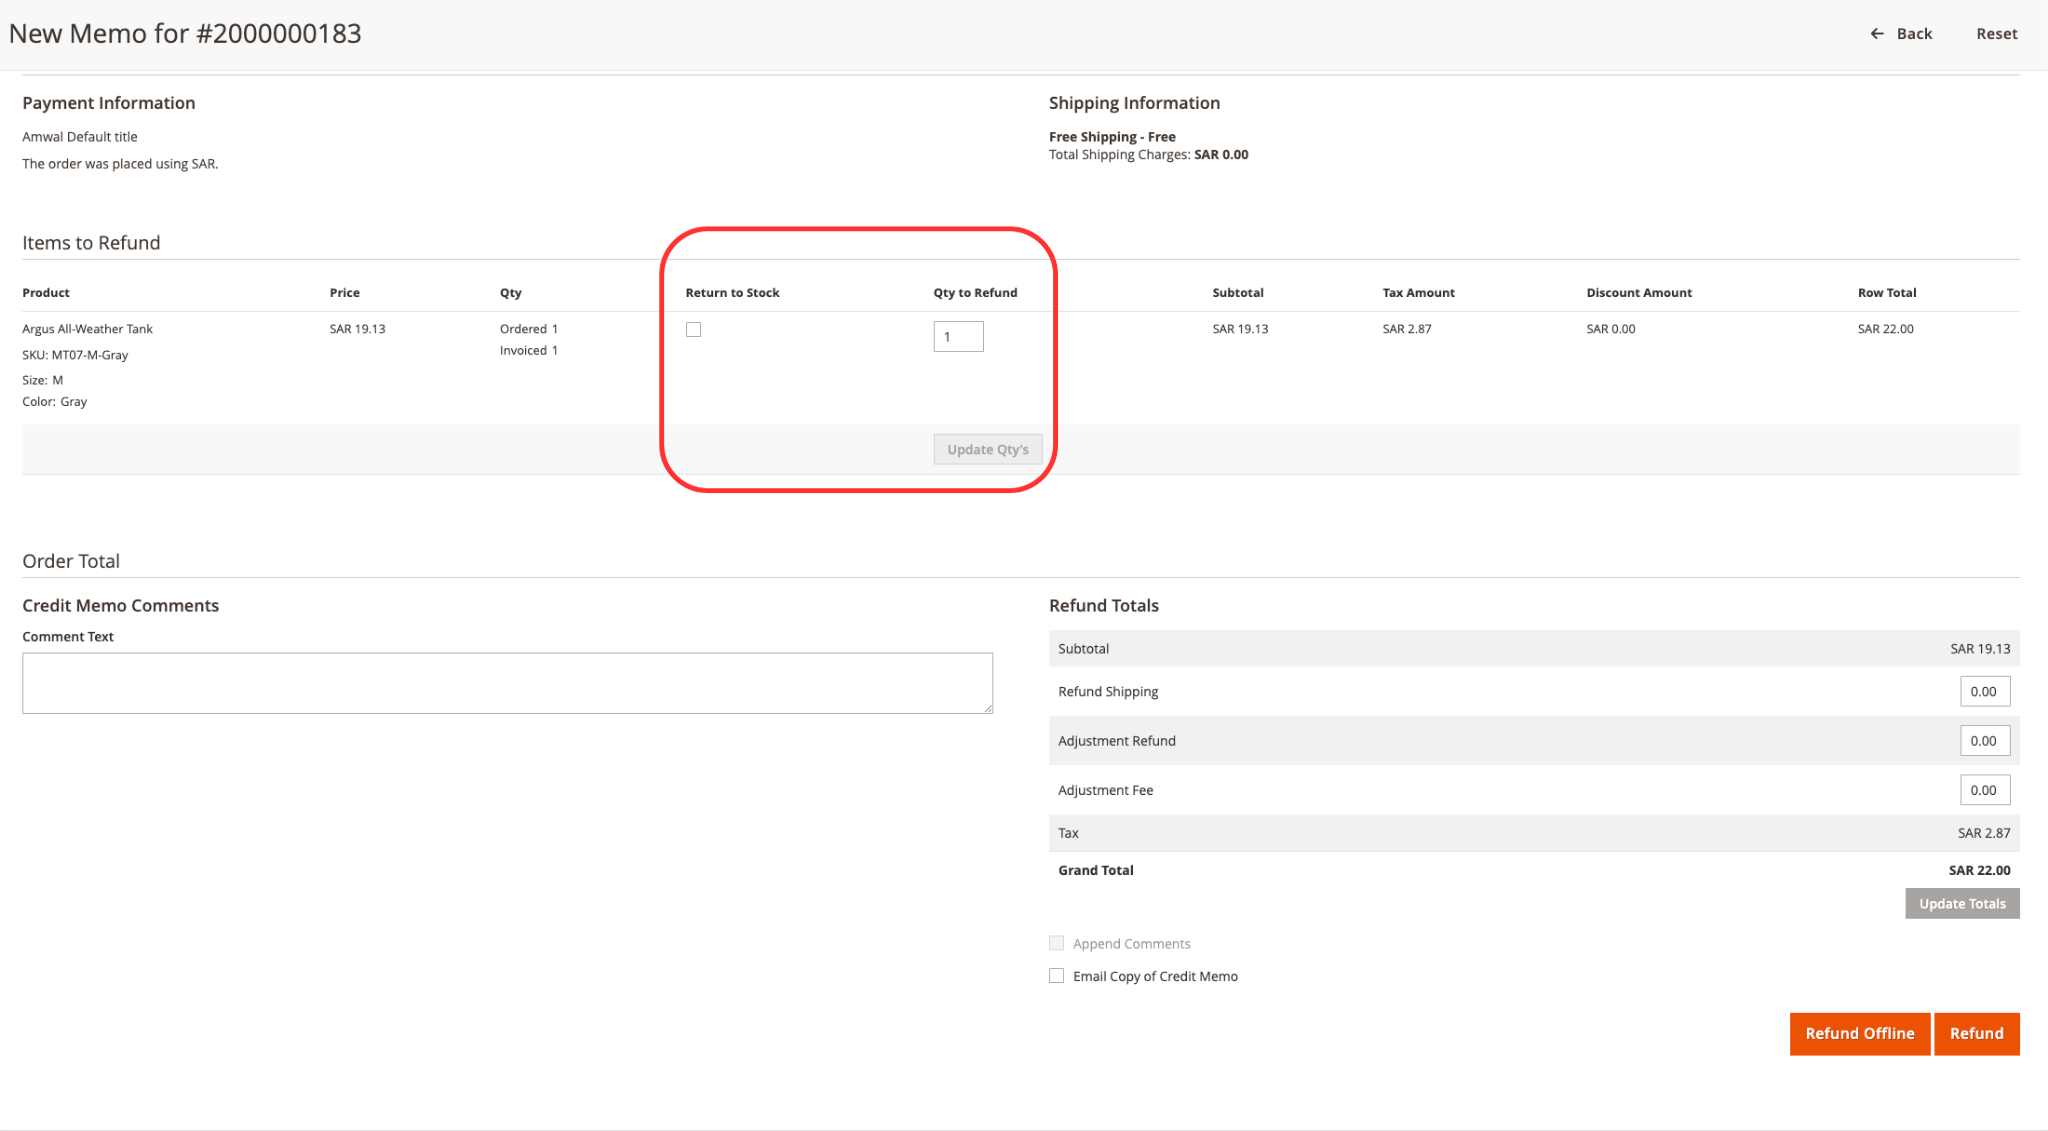This screenshot has width=2048, height=1131.
Task: Click the Grand Total SAR 22.00 value
Action: pos(1979,871)
